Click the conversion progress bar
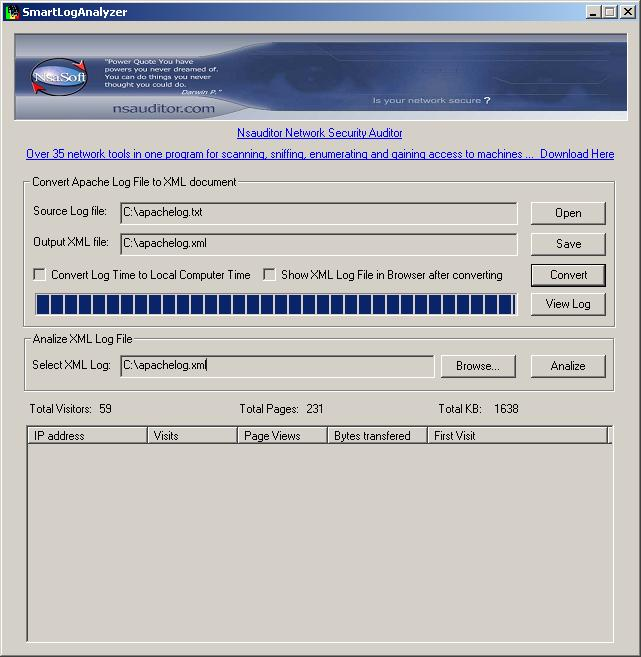The width and height of the screenshot is (641, 657). 275,304
